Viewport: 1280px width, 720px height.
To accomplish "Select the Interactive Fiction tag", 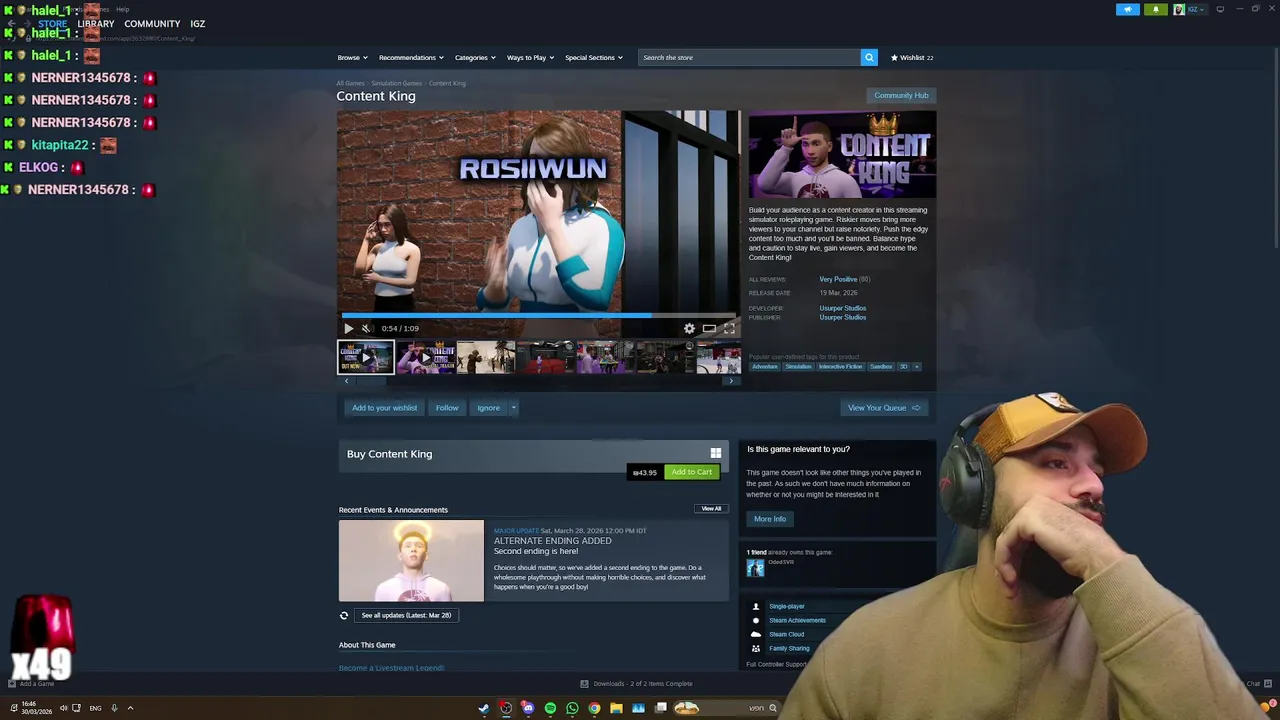I will pyautogui.click(x=840, y=366).
